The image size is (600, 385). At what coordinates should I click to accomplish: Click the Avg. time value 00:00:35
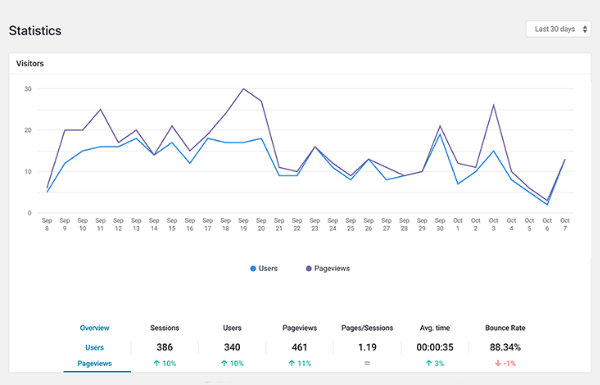[435, 347]
